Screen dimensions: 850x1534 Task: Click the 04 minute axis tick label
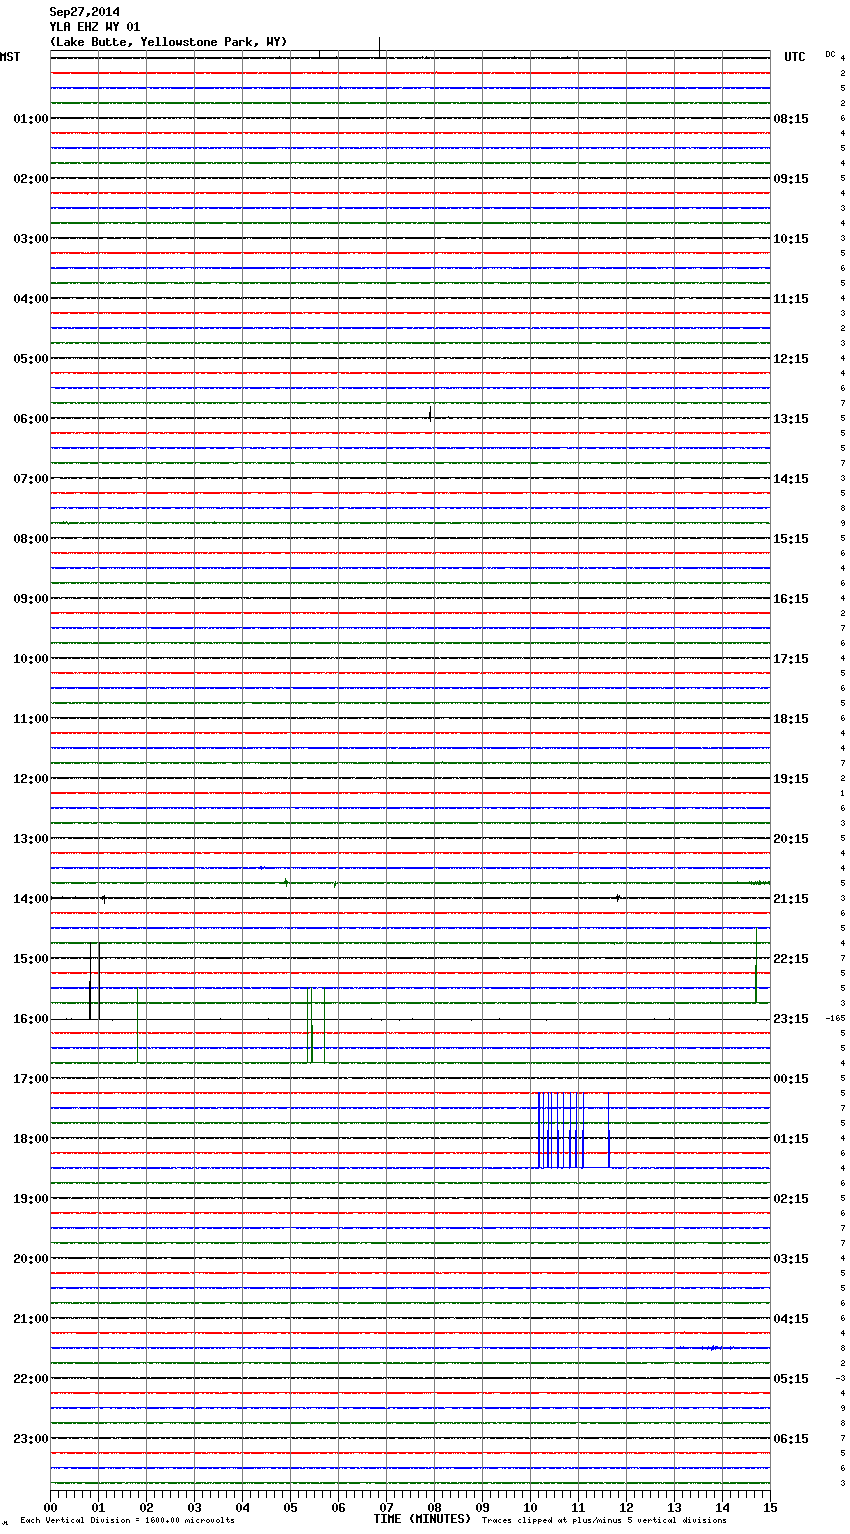point(243,1507)
